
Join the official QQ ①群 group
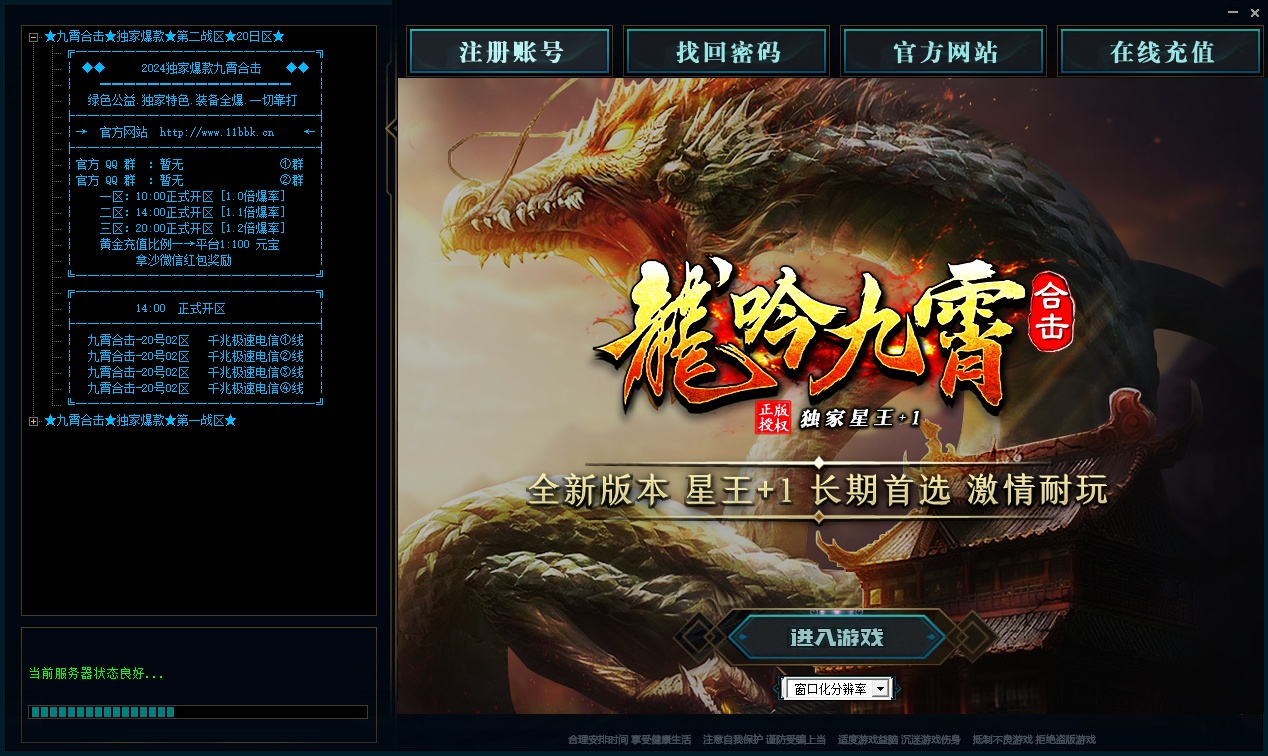290,163
